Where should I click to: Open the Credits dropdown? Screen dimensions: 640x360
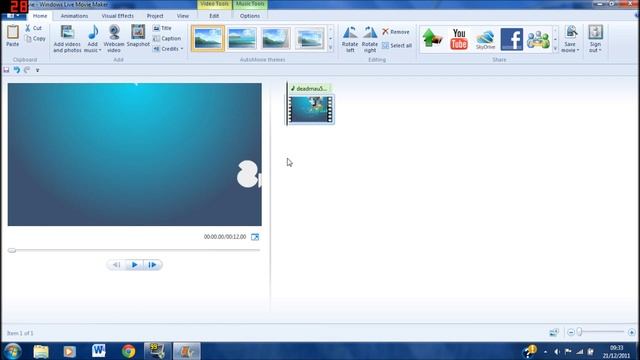(168, 49)
